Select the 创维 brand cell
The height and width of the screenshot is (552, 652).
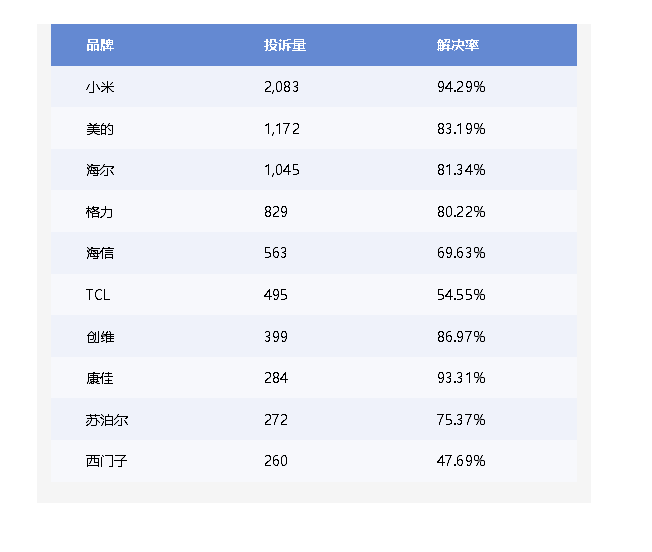click(100, 337)
